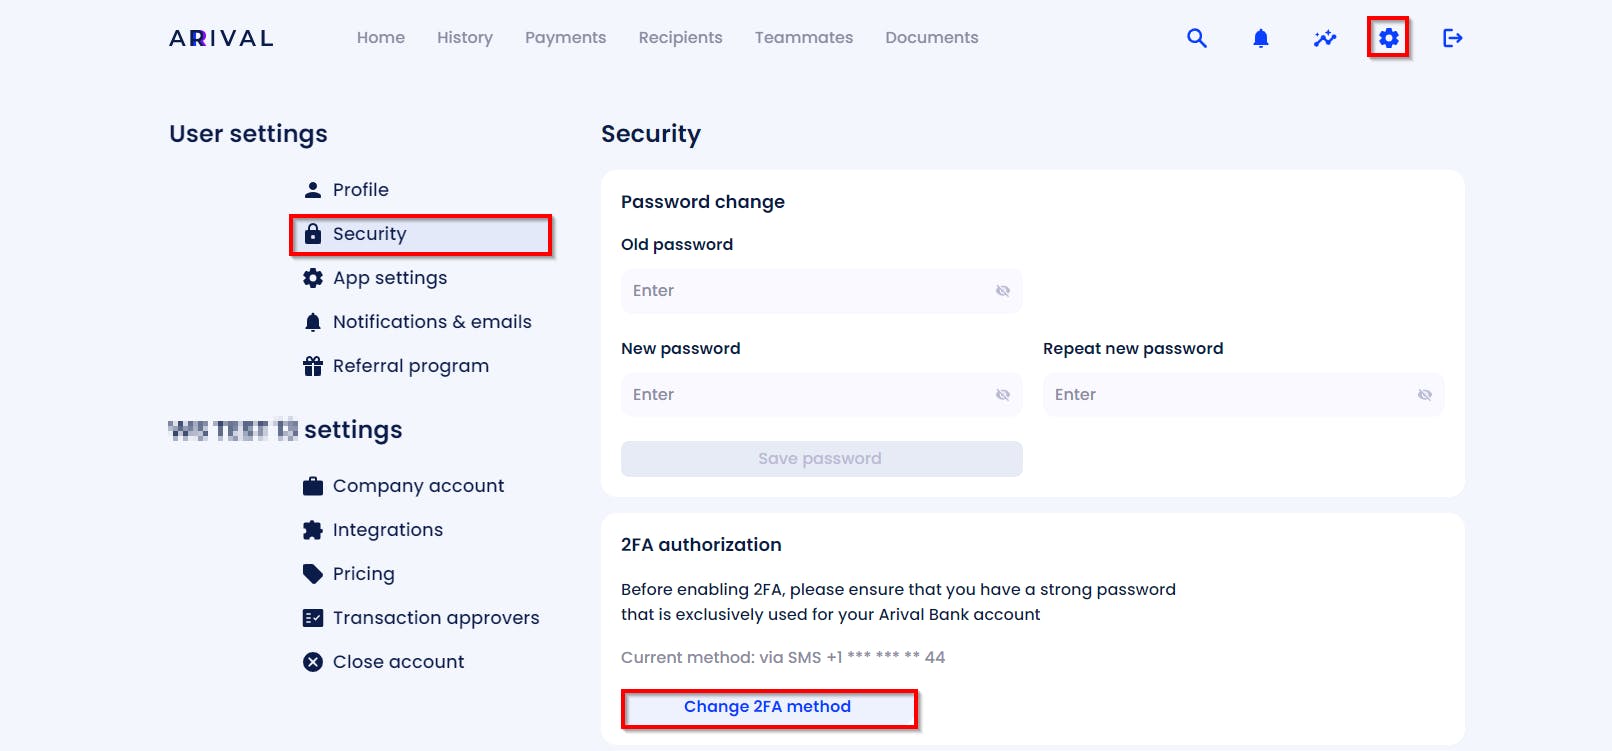The image size is (1612, 751).
Task: Toggle visibility of Repeat new password
Action: pos(1425,395)
